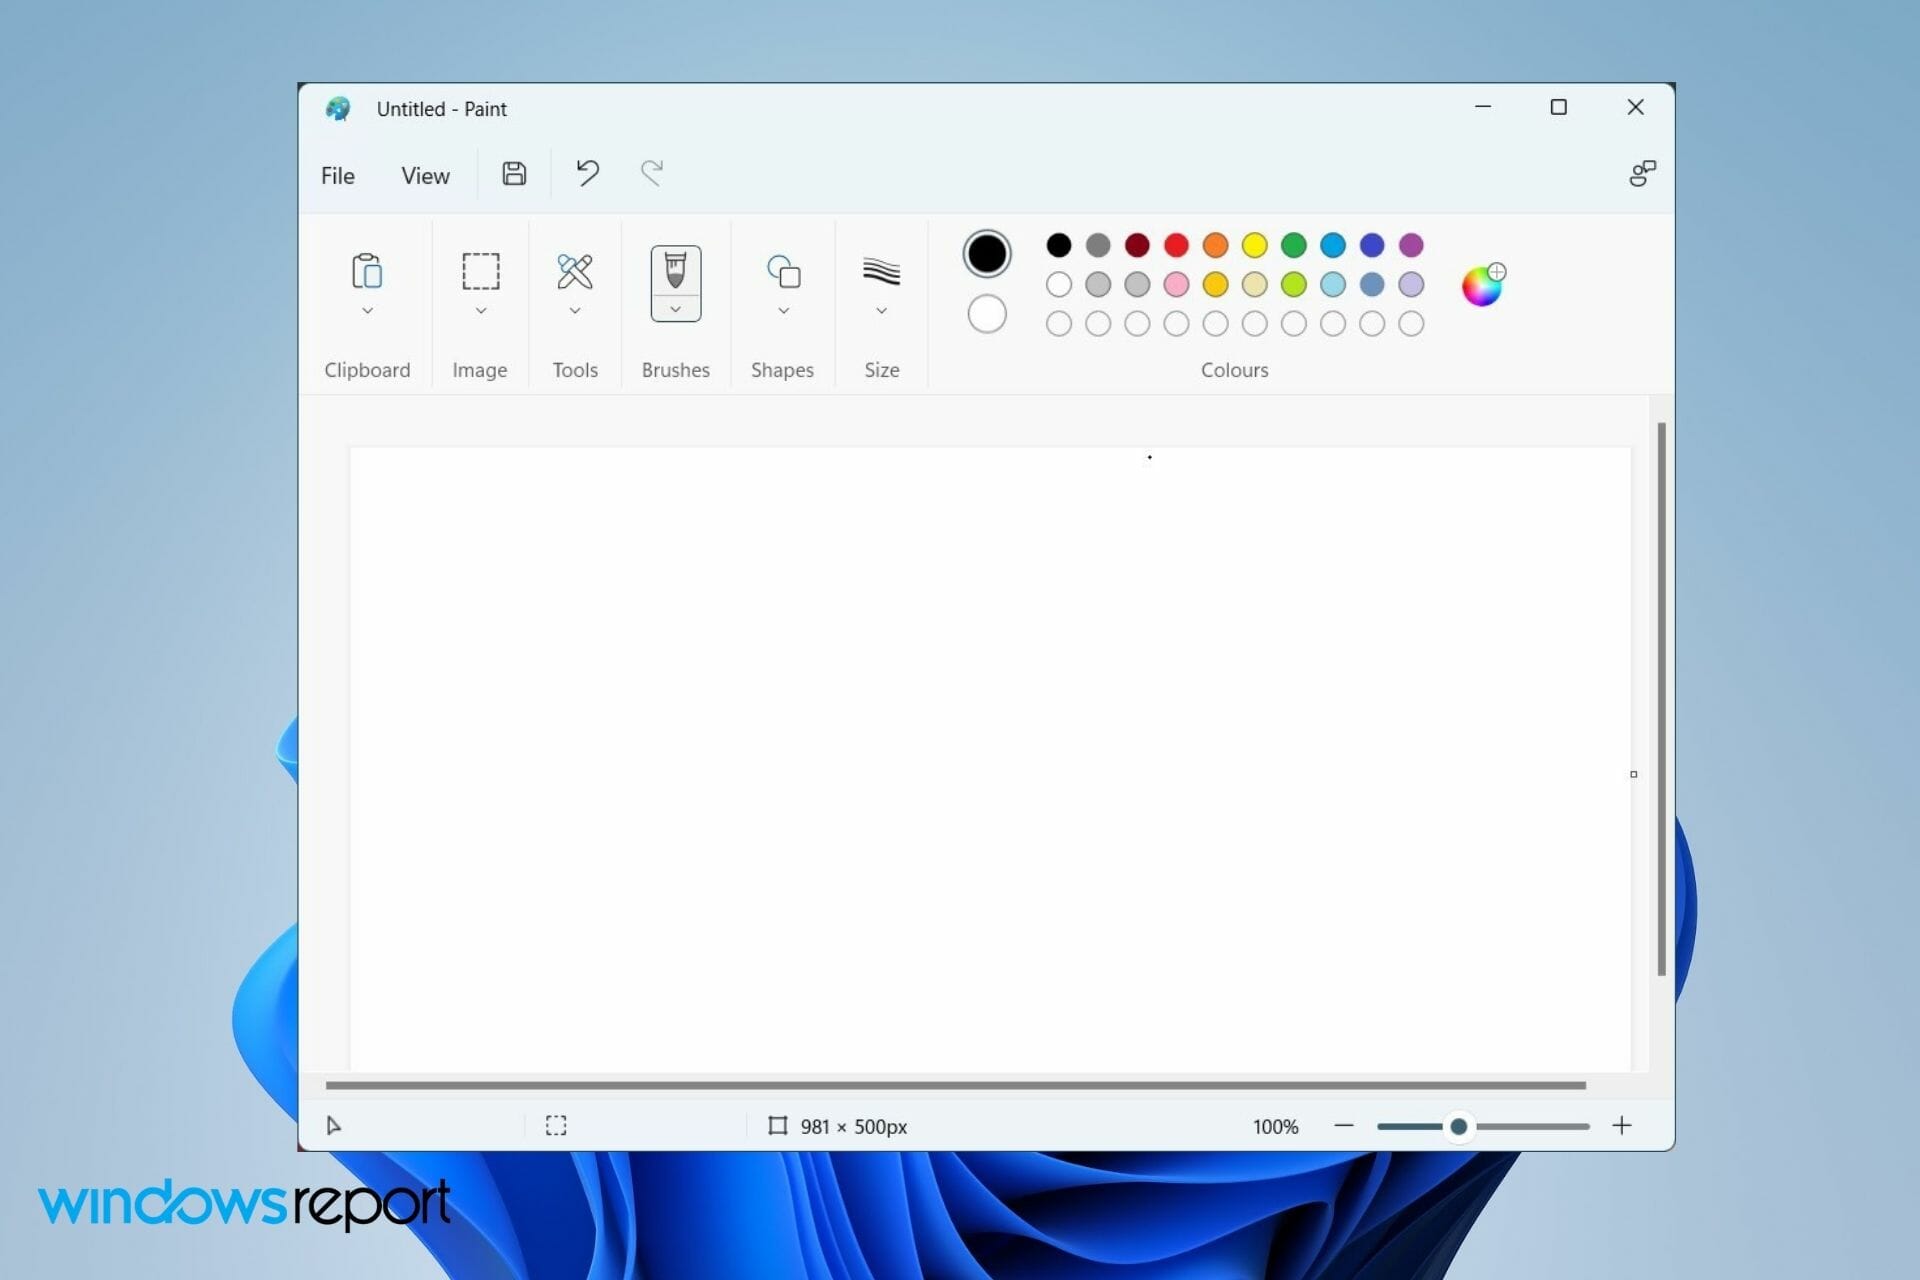Pick the red colour swatch
Screen dimensions: 1920x1280
pos(1176,245)
